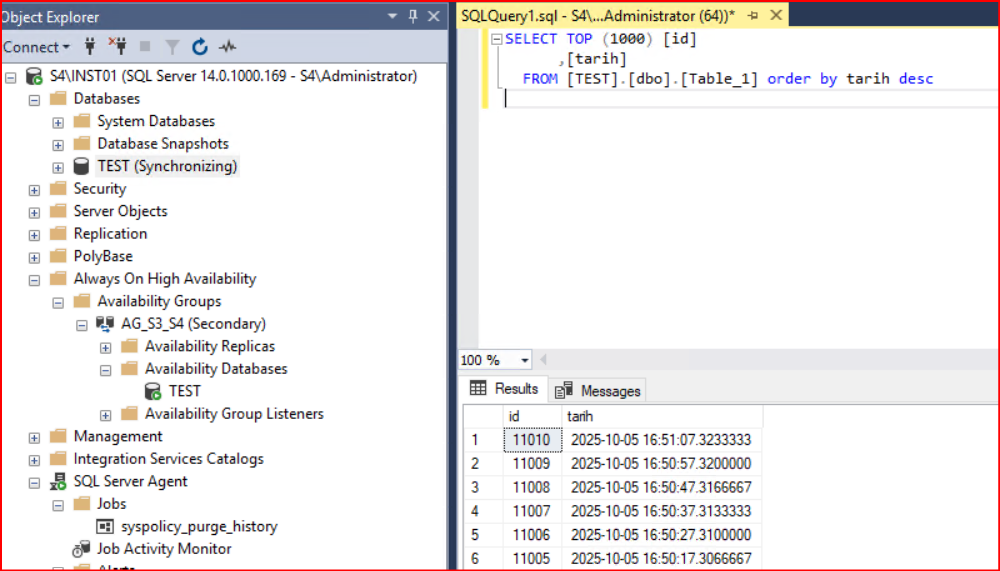This screenshot has height=571, width=1000.
Task: Click the Connect Object Explorer plug icon
Action: pos(89,47)
